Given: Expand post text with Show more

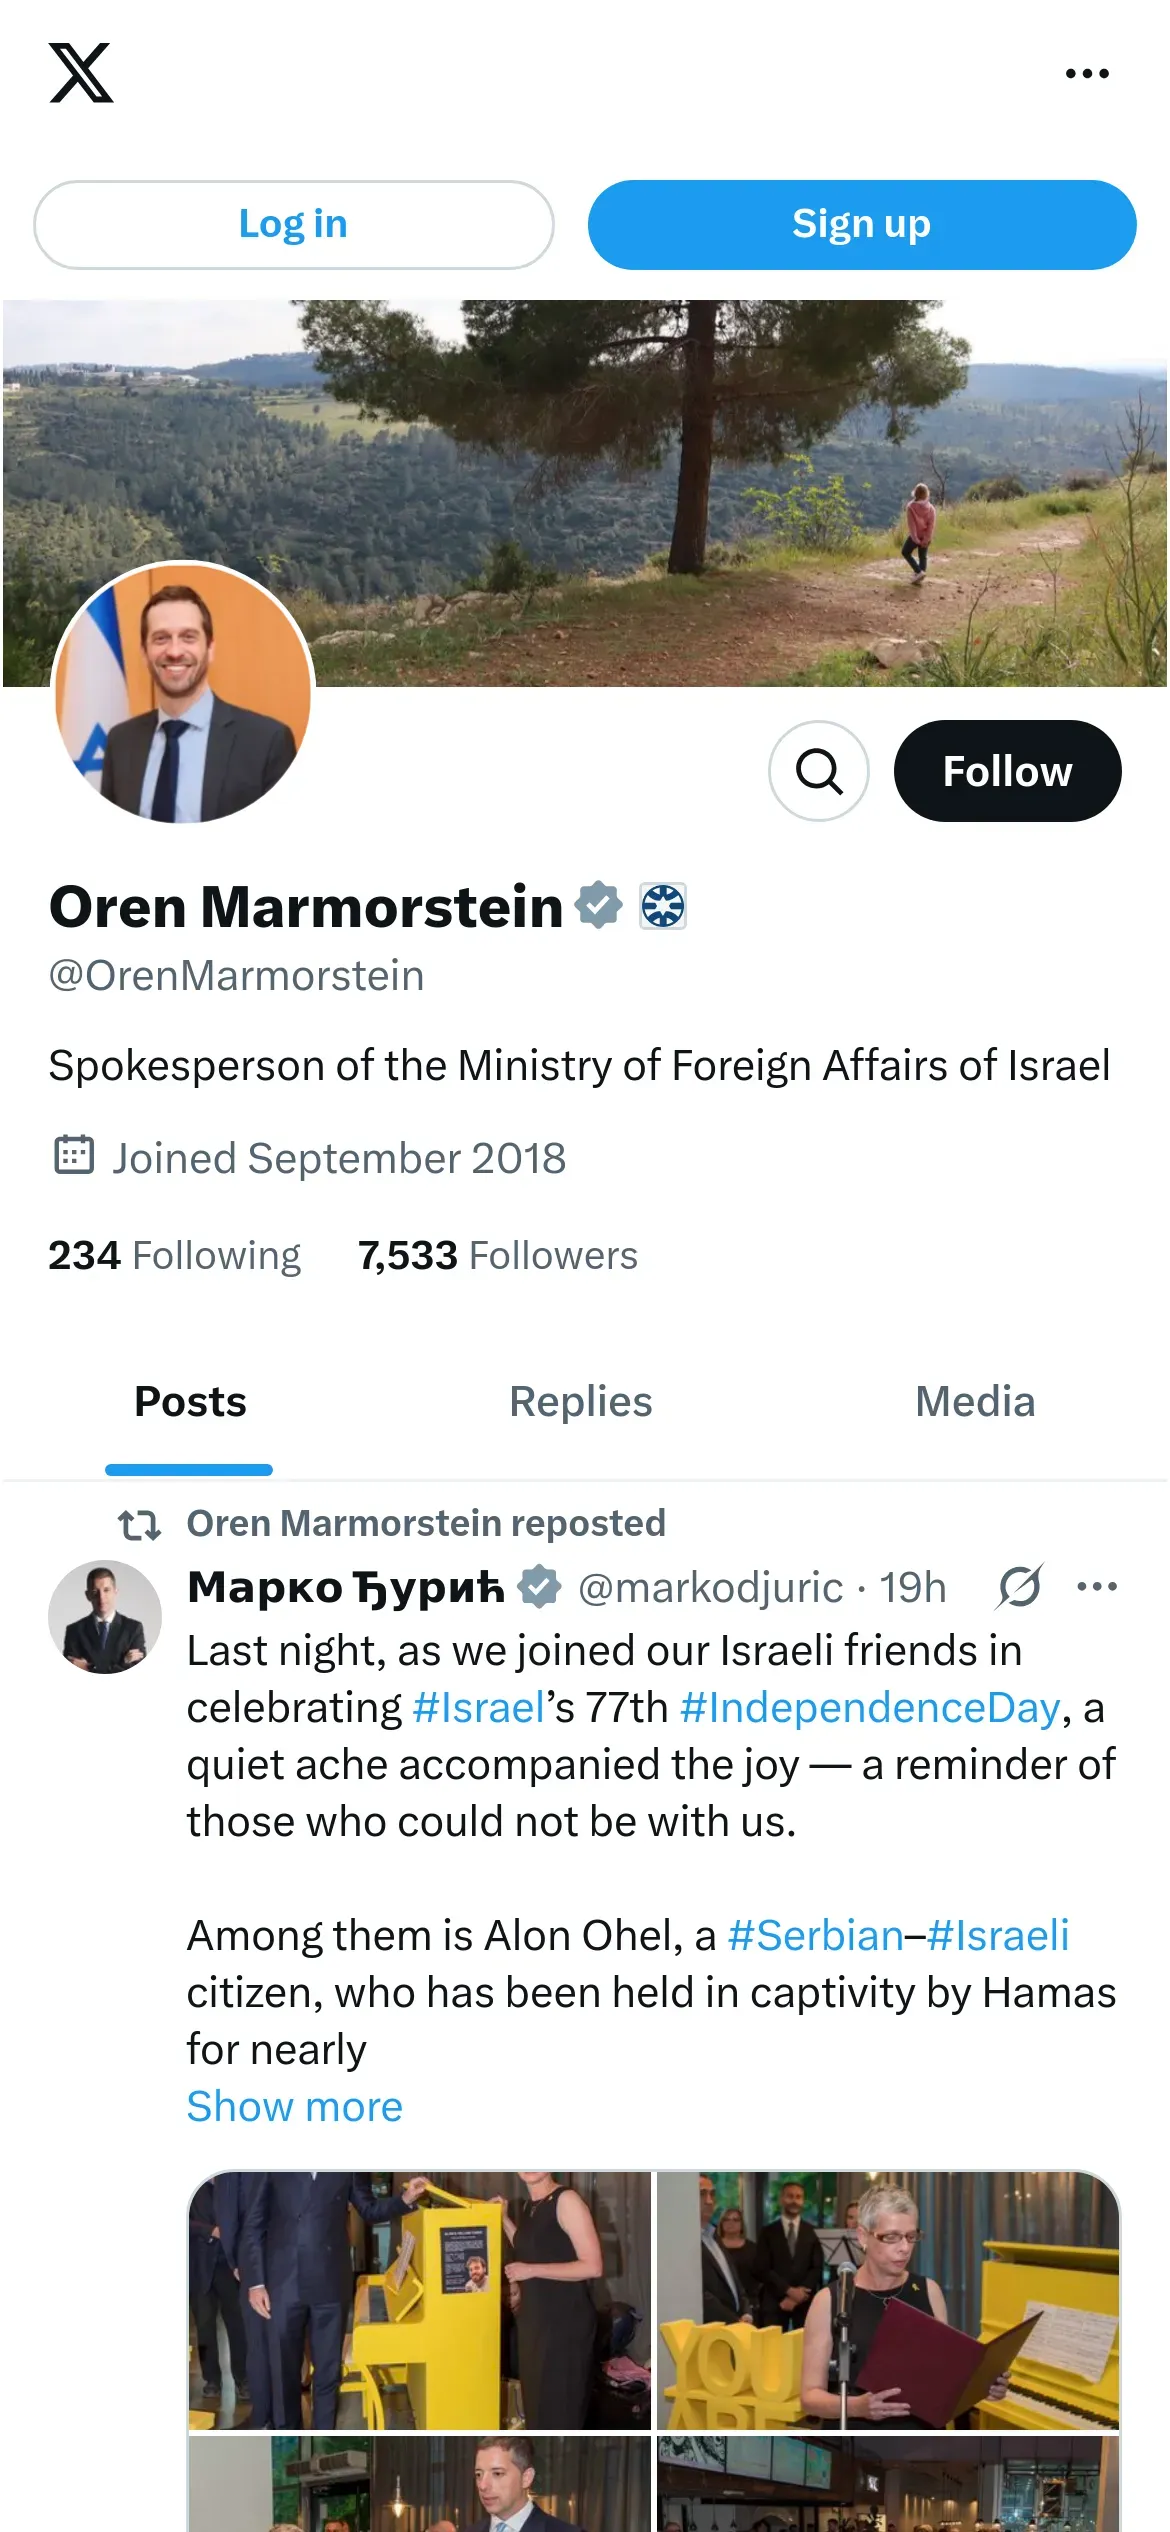Looking at the screenshot, I should point(294,2106).
